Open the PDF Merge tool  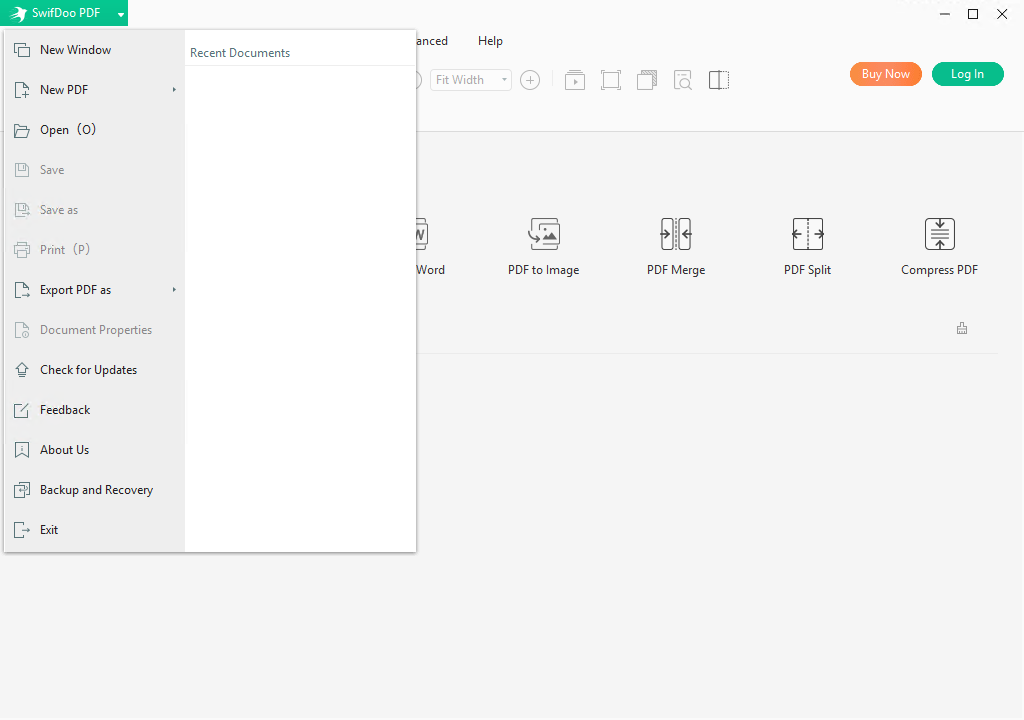point(676,247)
